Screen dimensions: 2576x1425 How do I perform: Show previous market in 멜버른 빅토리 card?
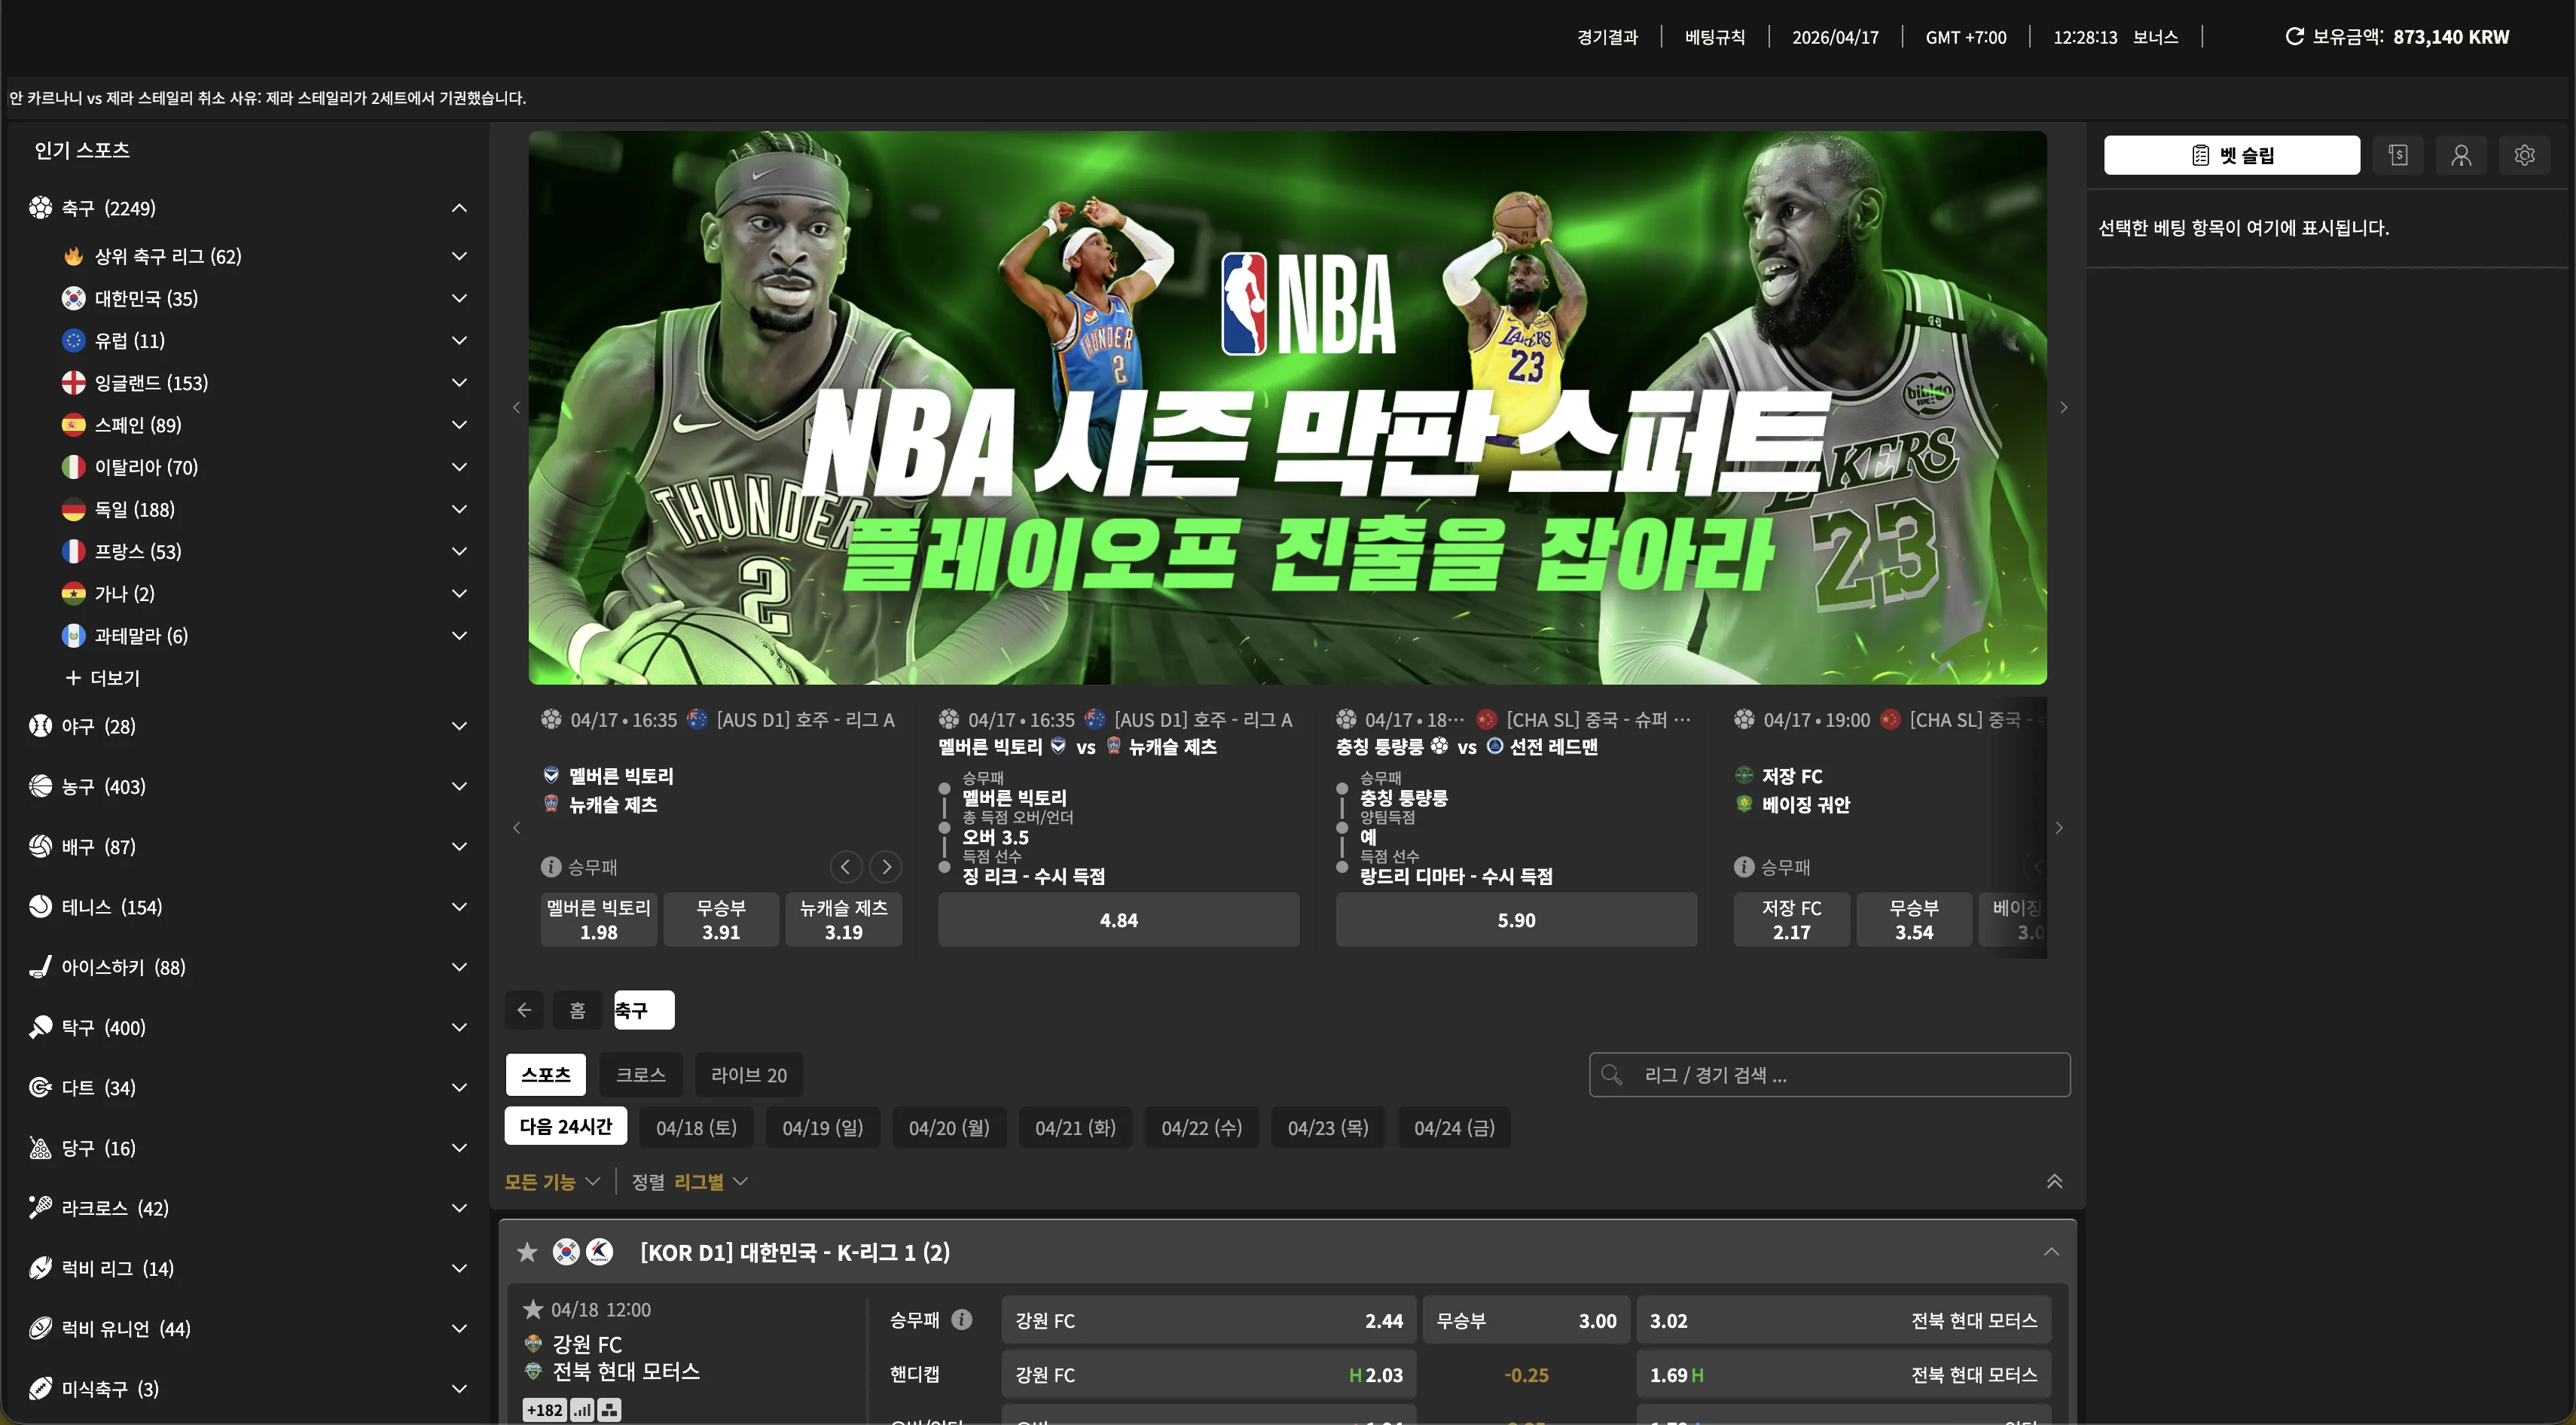pos(845,867)
